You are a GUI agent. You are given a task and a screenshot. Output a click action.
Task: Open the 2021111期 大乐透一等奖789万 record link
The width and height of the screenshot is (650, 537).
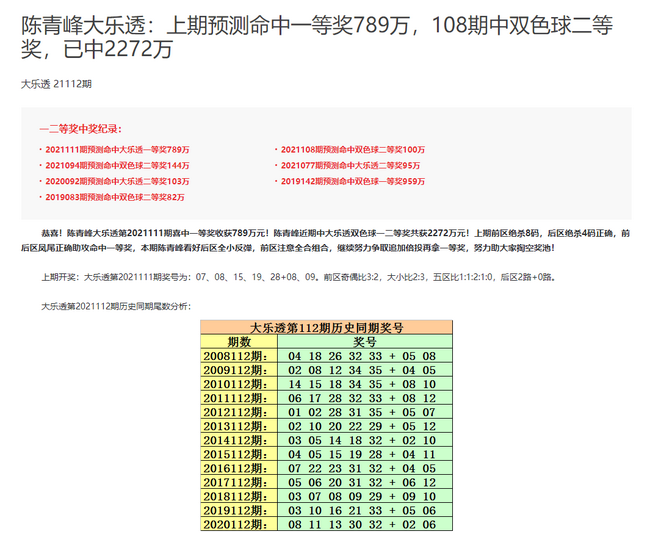pos(116,149)
